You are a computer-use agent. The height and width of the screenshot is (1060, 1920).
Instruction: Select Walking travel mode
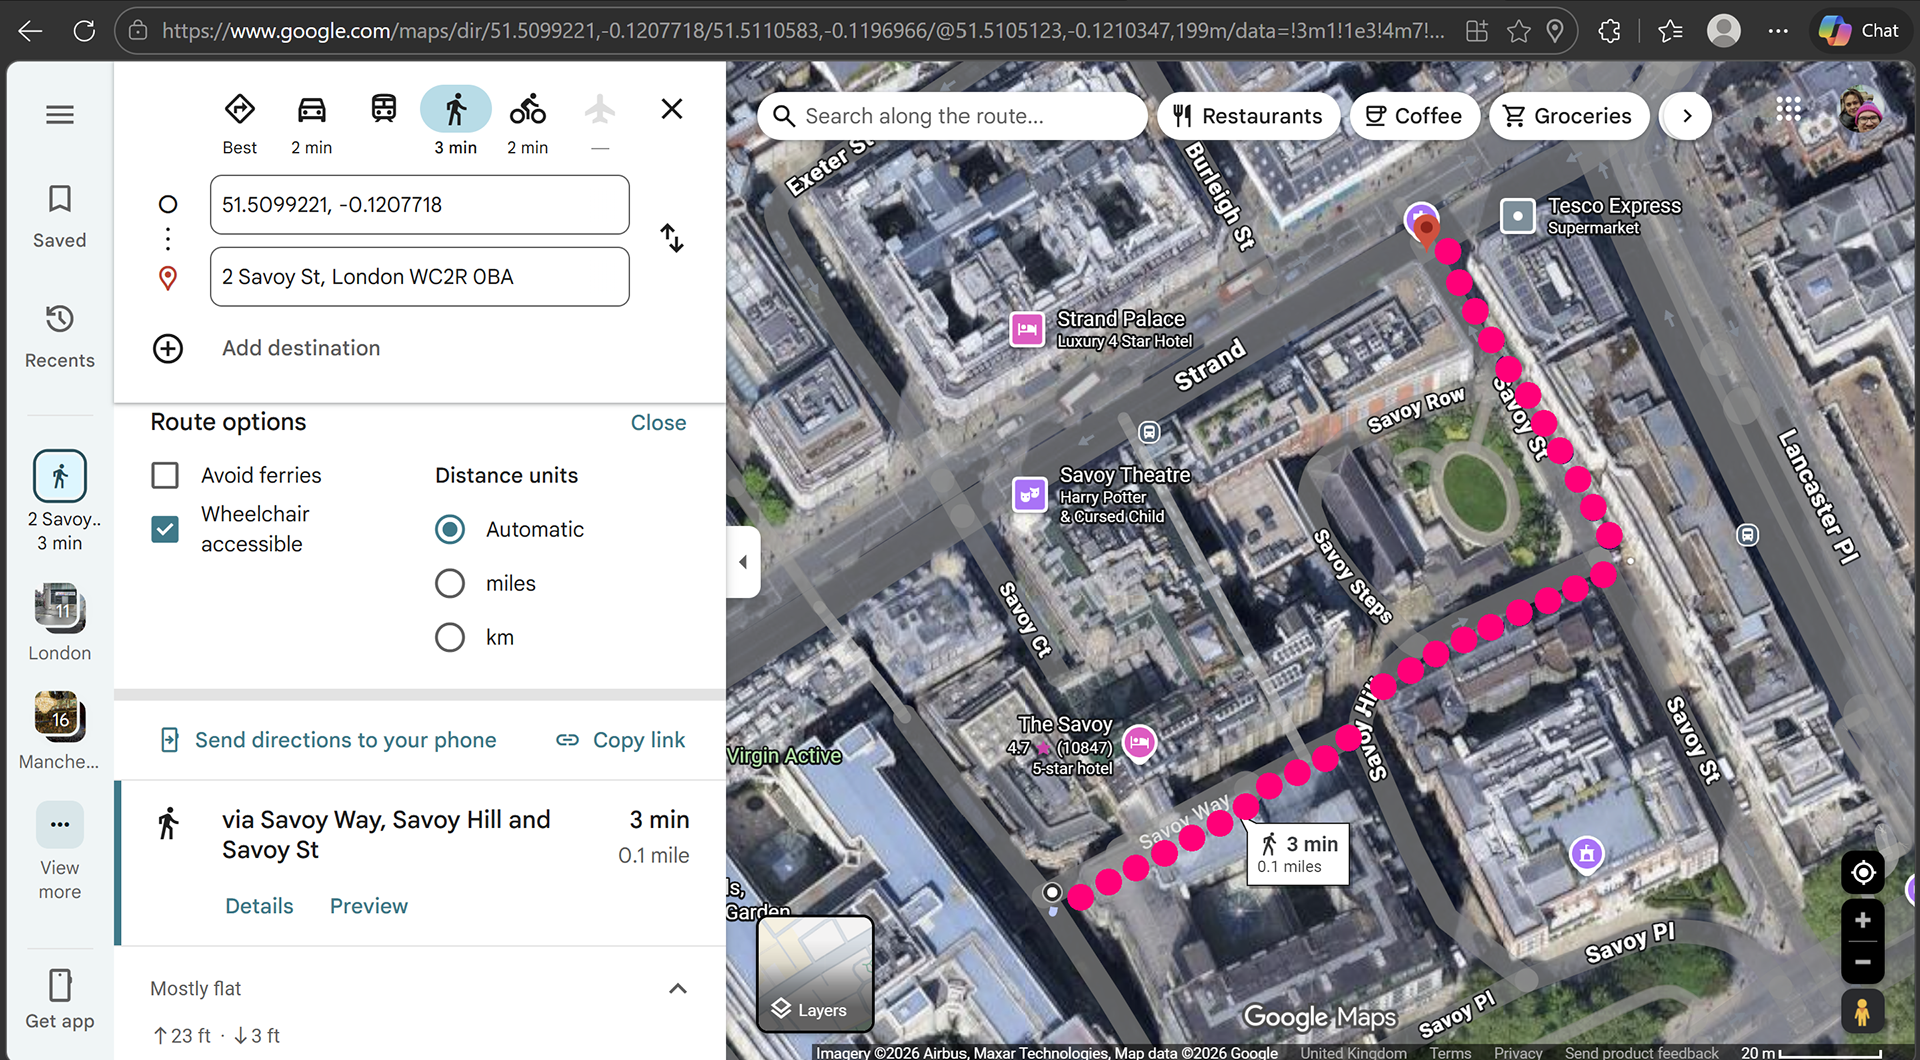pyautogui.click(x=456, y=124)
